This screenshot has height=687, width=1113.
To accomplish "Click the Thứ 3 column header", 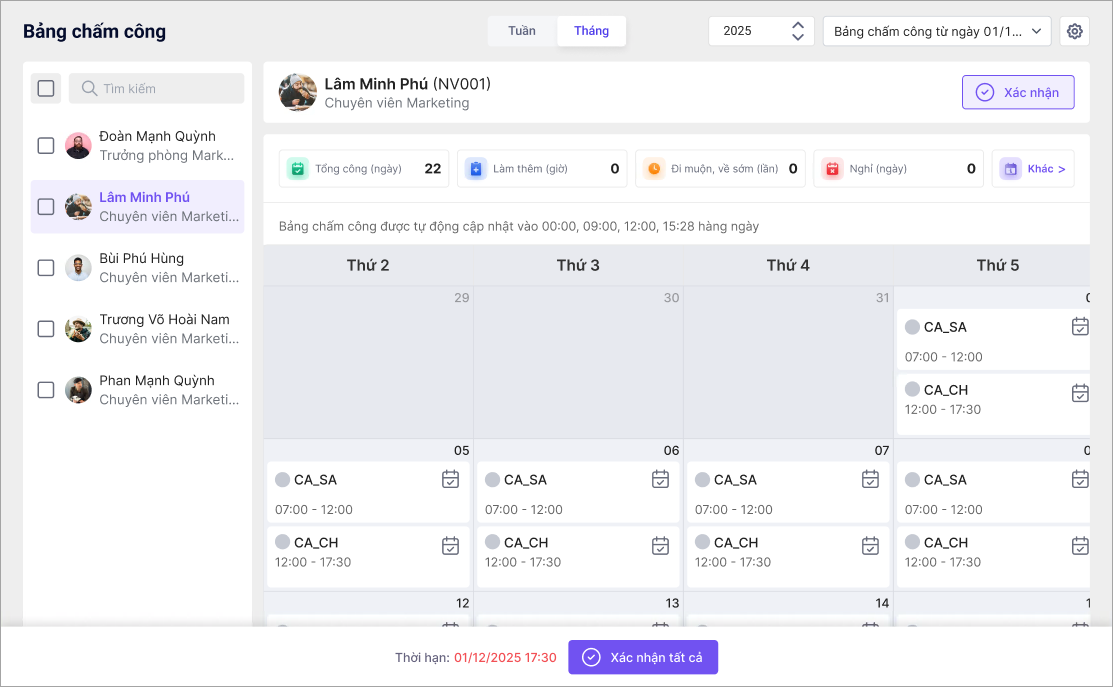I will 578,265.
